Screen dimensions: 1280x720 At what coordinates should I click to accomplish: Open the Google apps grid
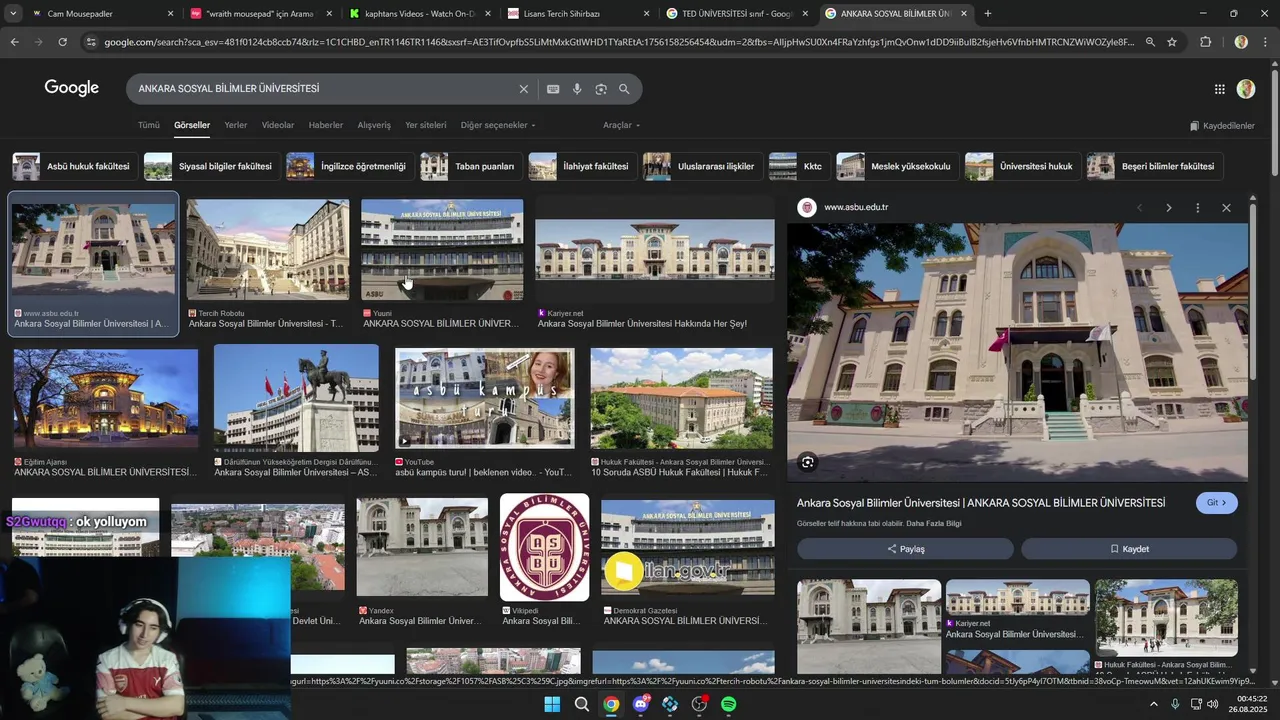[1219, 89]
